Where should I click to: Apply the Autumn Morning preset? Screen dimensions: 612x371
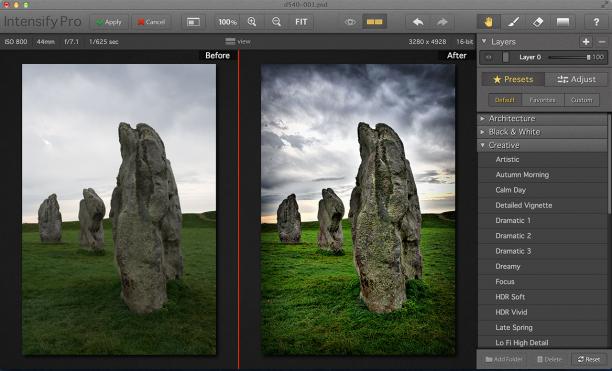(x=543, y=175)
